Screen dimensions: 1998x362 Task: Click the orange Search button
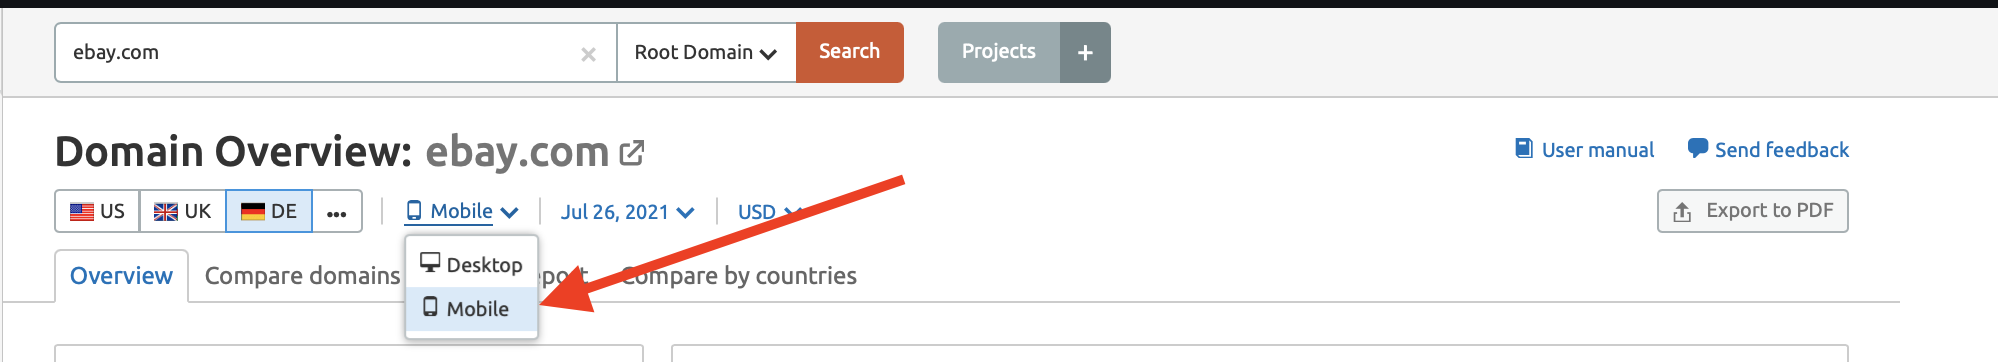[x=850, y=52]
